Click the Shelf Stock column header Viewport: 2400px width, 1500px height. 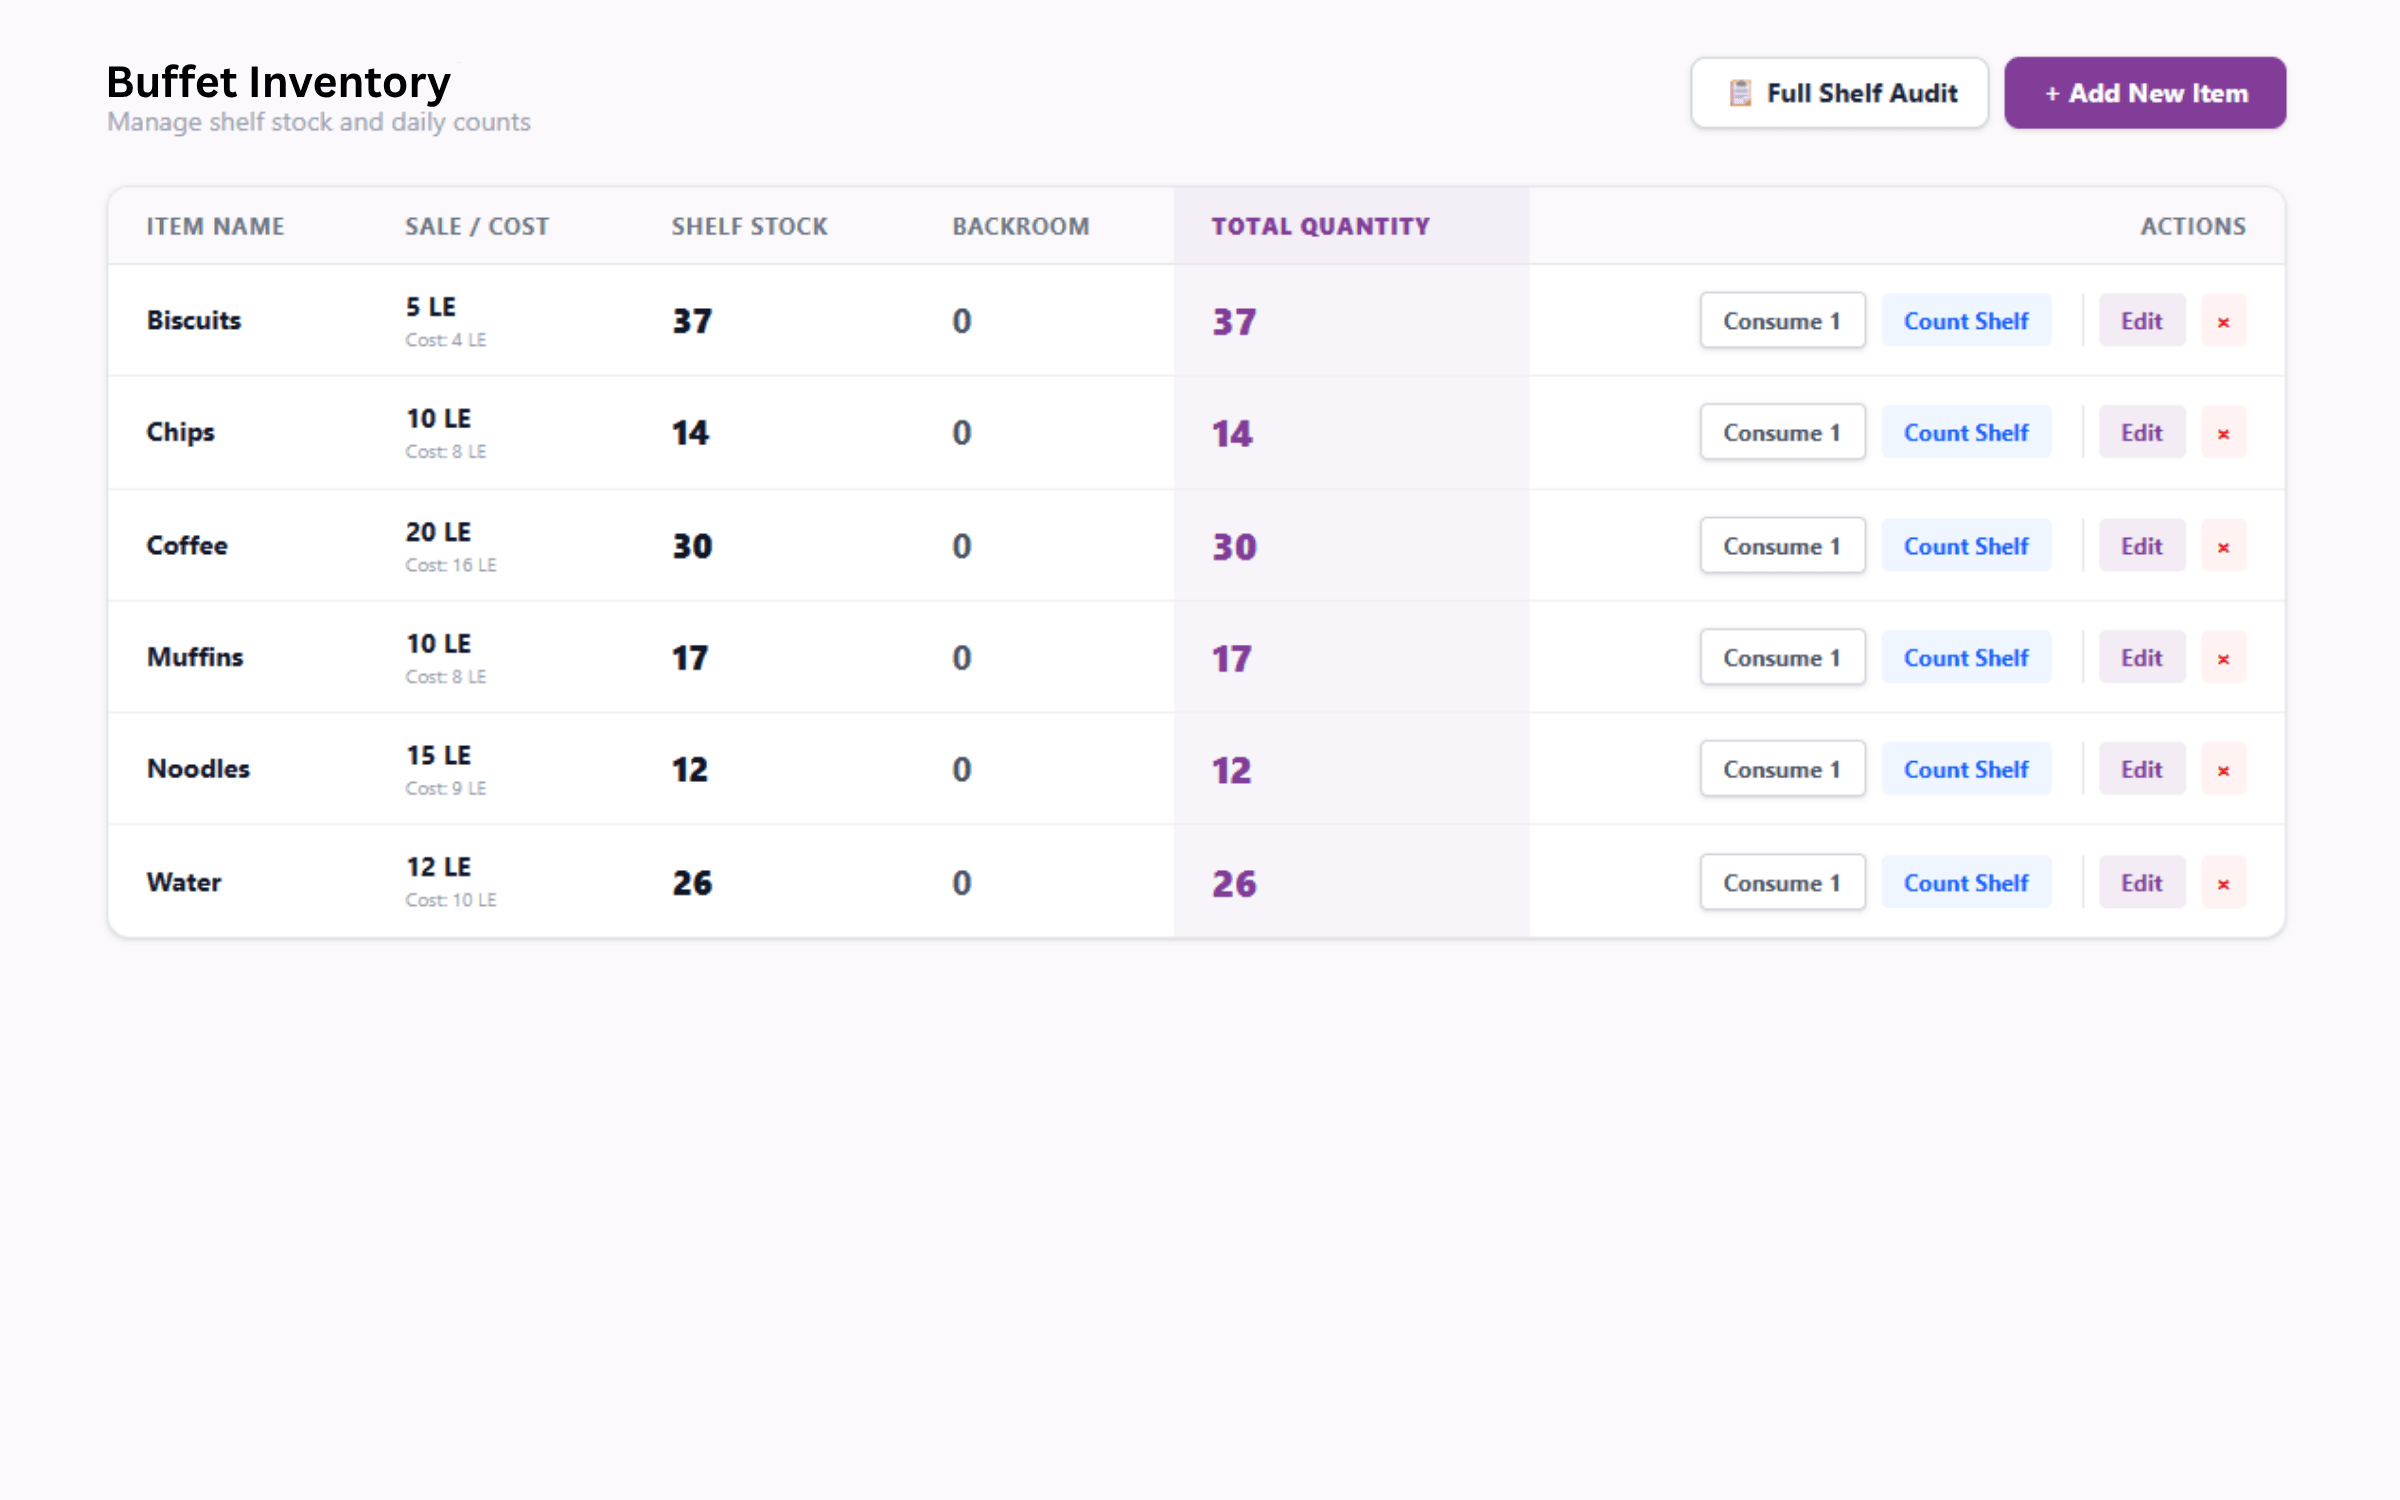click(x=750, y=227)
